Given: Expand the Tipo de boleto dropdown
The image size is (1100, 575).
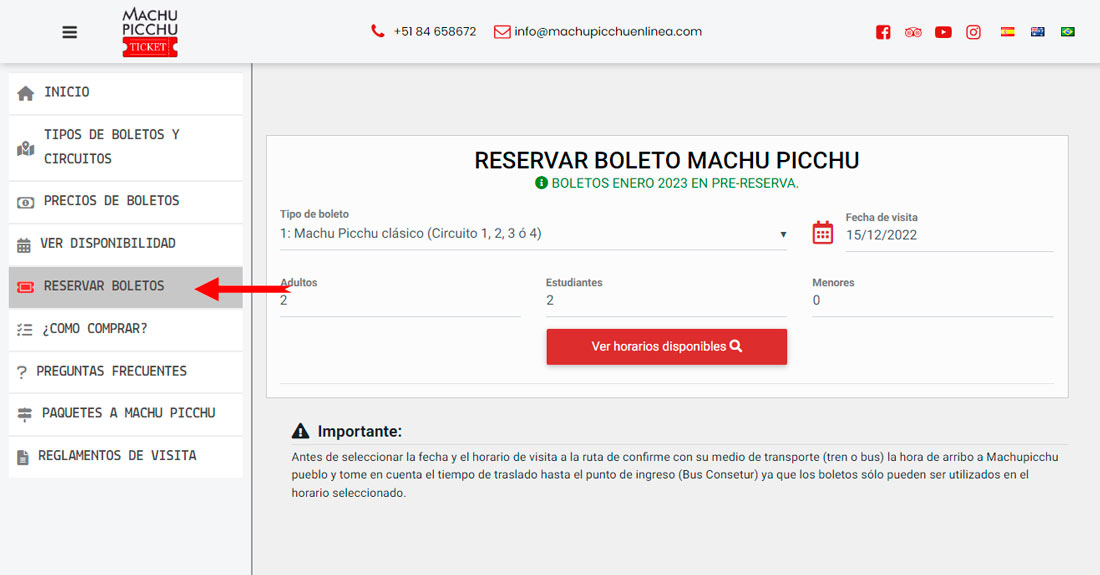Looking at the screenshot, I should (x=532, y=234).
